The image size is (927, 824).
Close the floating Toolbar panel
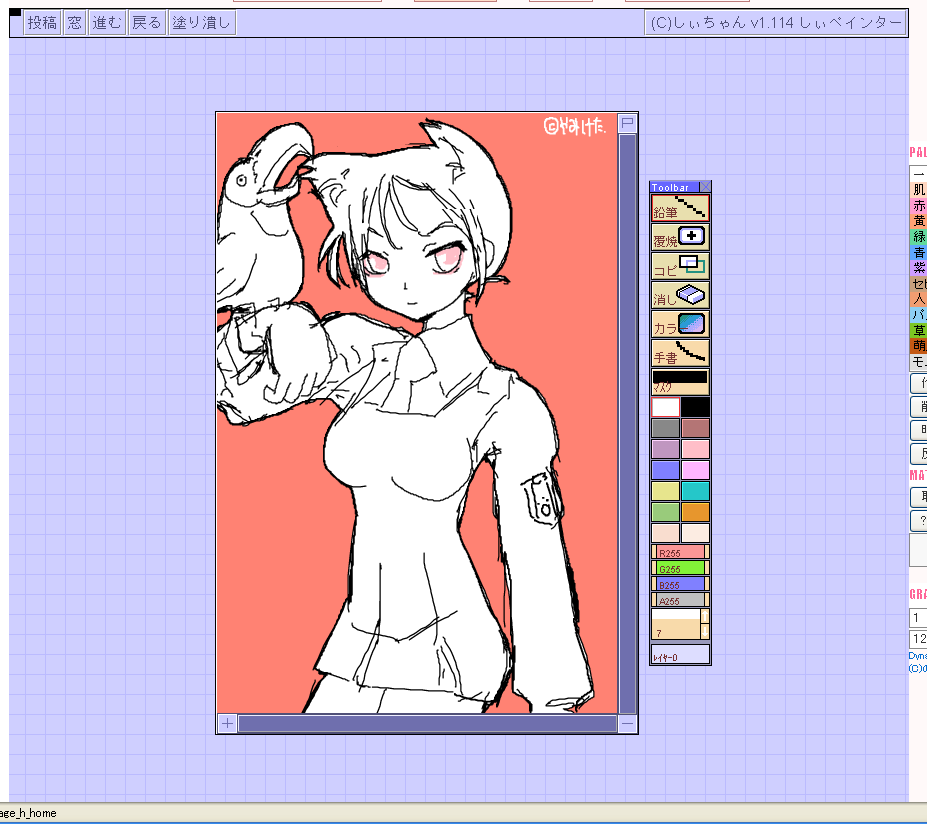704,187
